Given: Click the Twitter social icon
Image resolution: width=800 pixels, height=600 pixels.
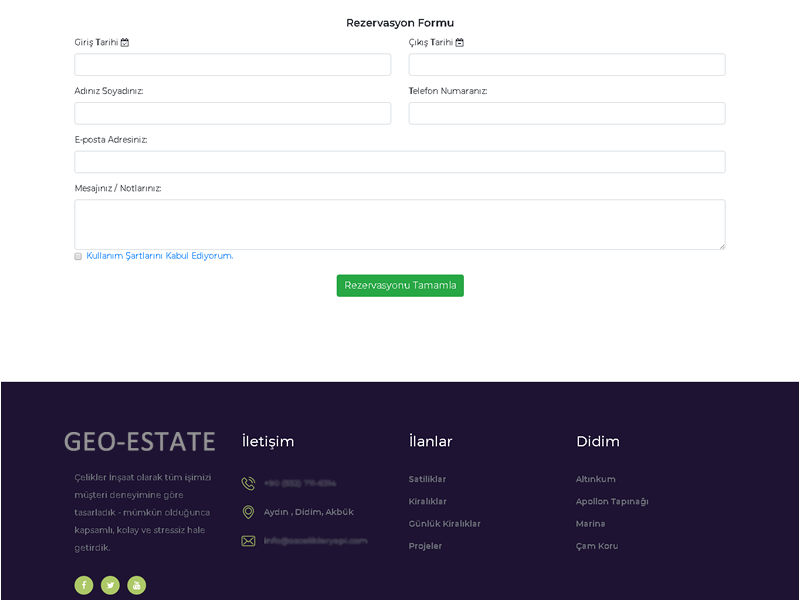Looking at the screenshot, I should pyautogui.click(x=110, y=585).
